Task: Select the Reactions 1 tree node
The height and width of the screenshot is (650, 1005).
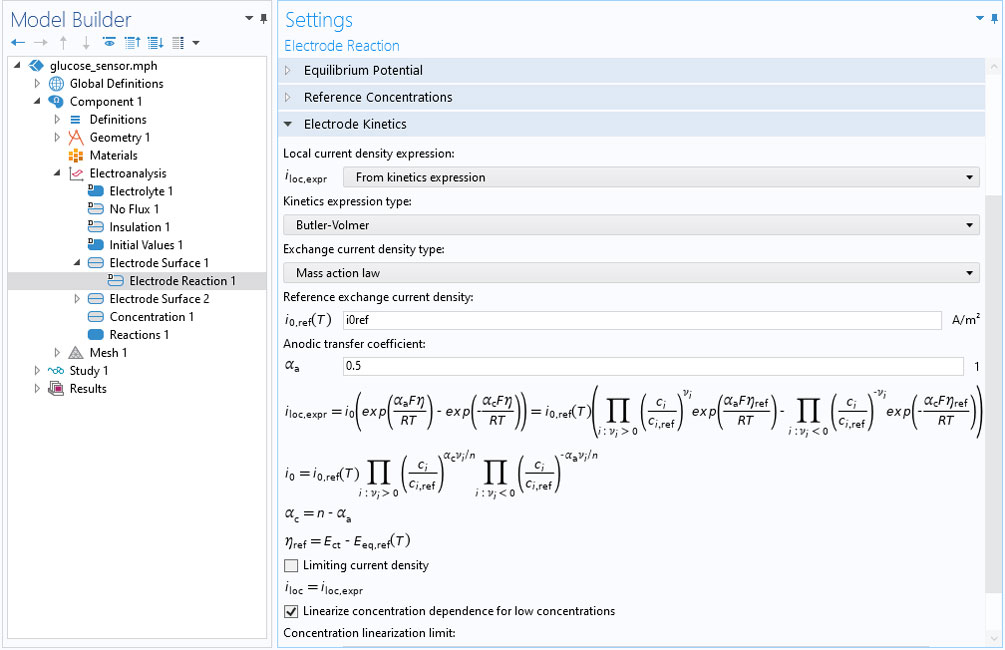Action: coord(139,335)
